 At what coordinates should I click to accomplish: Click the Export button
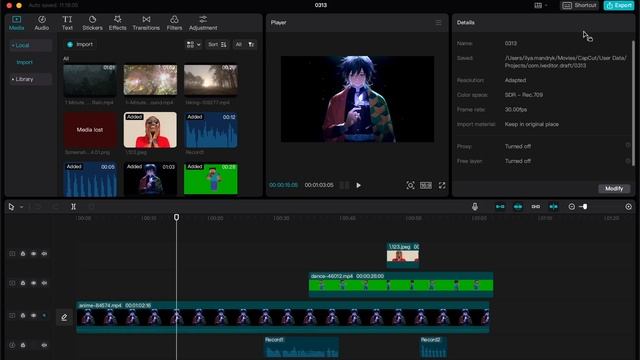(x=619, y=5)
